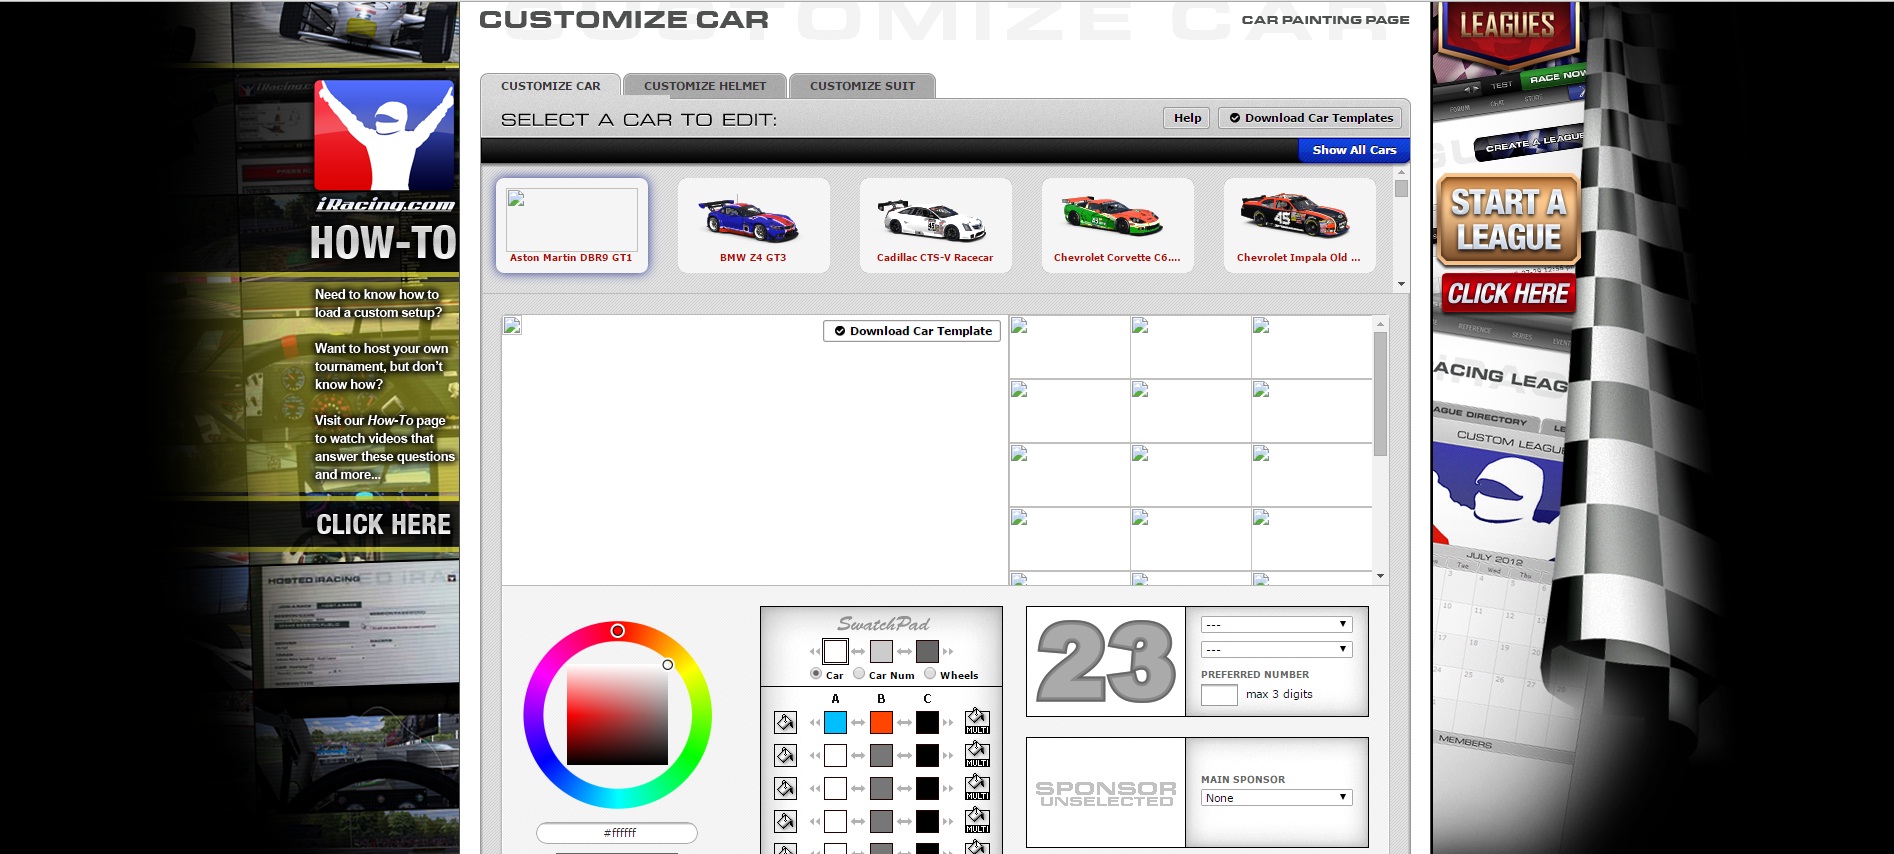Open the Main Sponsor dropdown showing None
Viewport: 1894px width, 854px height.
tap(1276, 797)
